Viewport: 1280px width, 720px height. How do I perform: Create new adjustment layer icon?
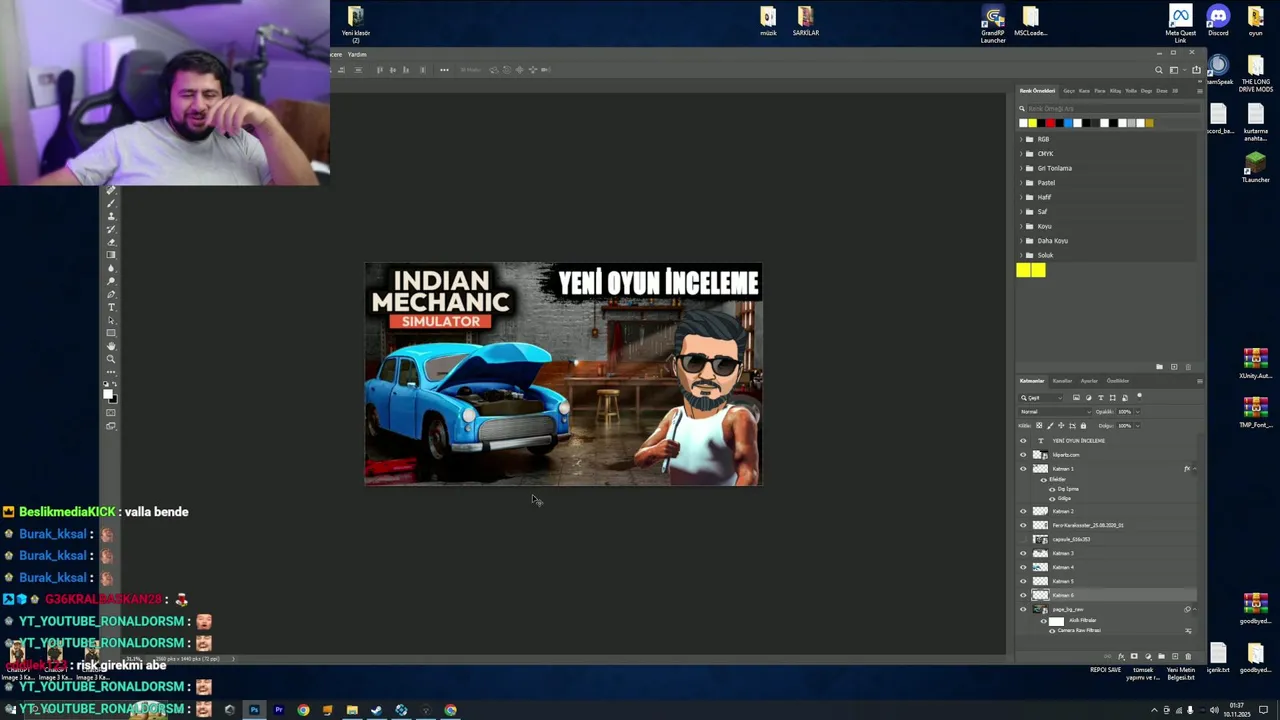1148,656
